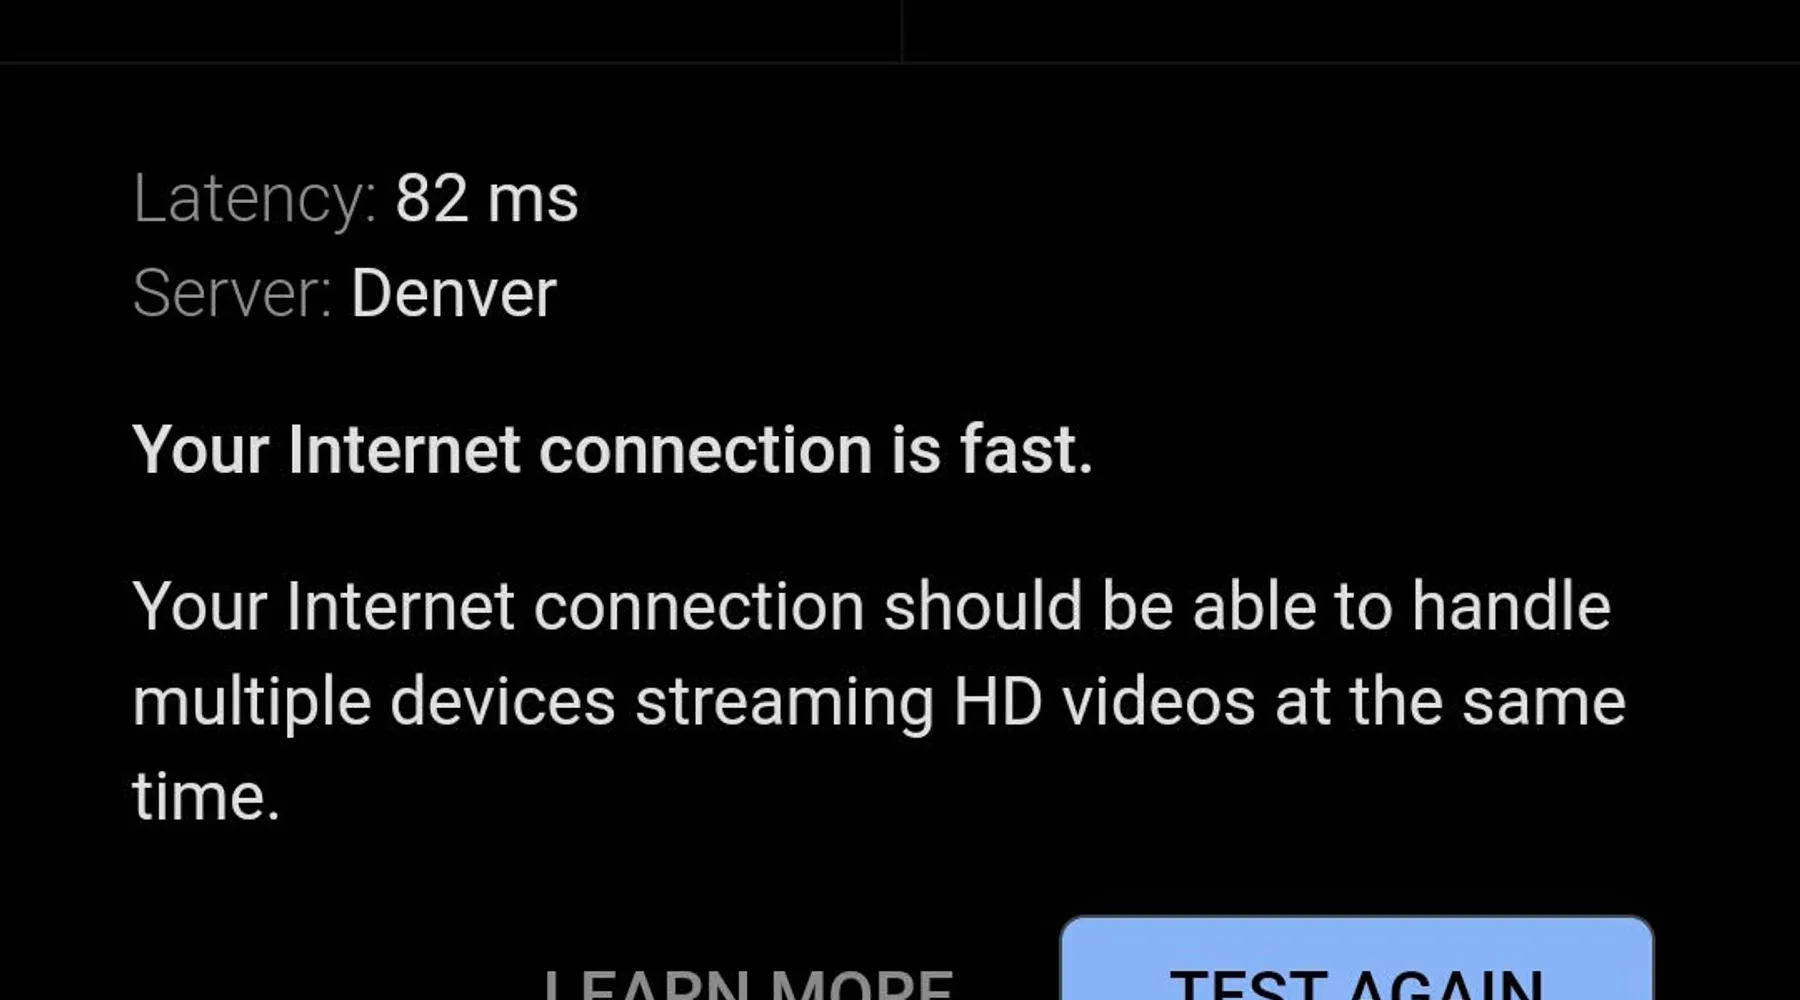1800x1000 pixels.
Task: Click the word 'Internet' in the bold heading
Action: coord(404,449)
